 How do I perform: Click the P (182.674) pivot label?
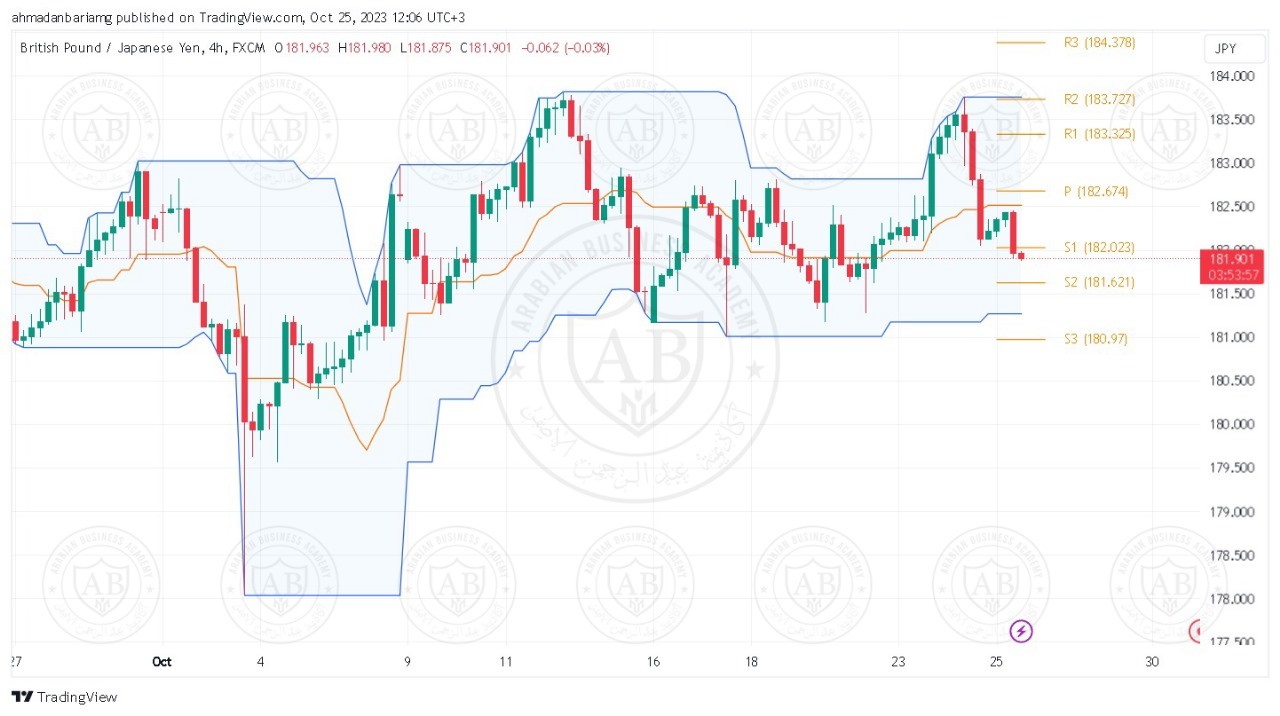[1095, 191]
